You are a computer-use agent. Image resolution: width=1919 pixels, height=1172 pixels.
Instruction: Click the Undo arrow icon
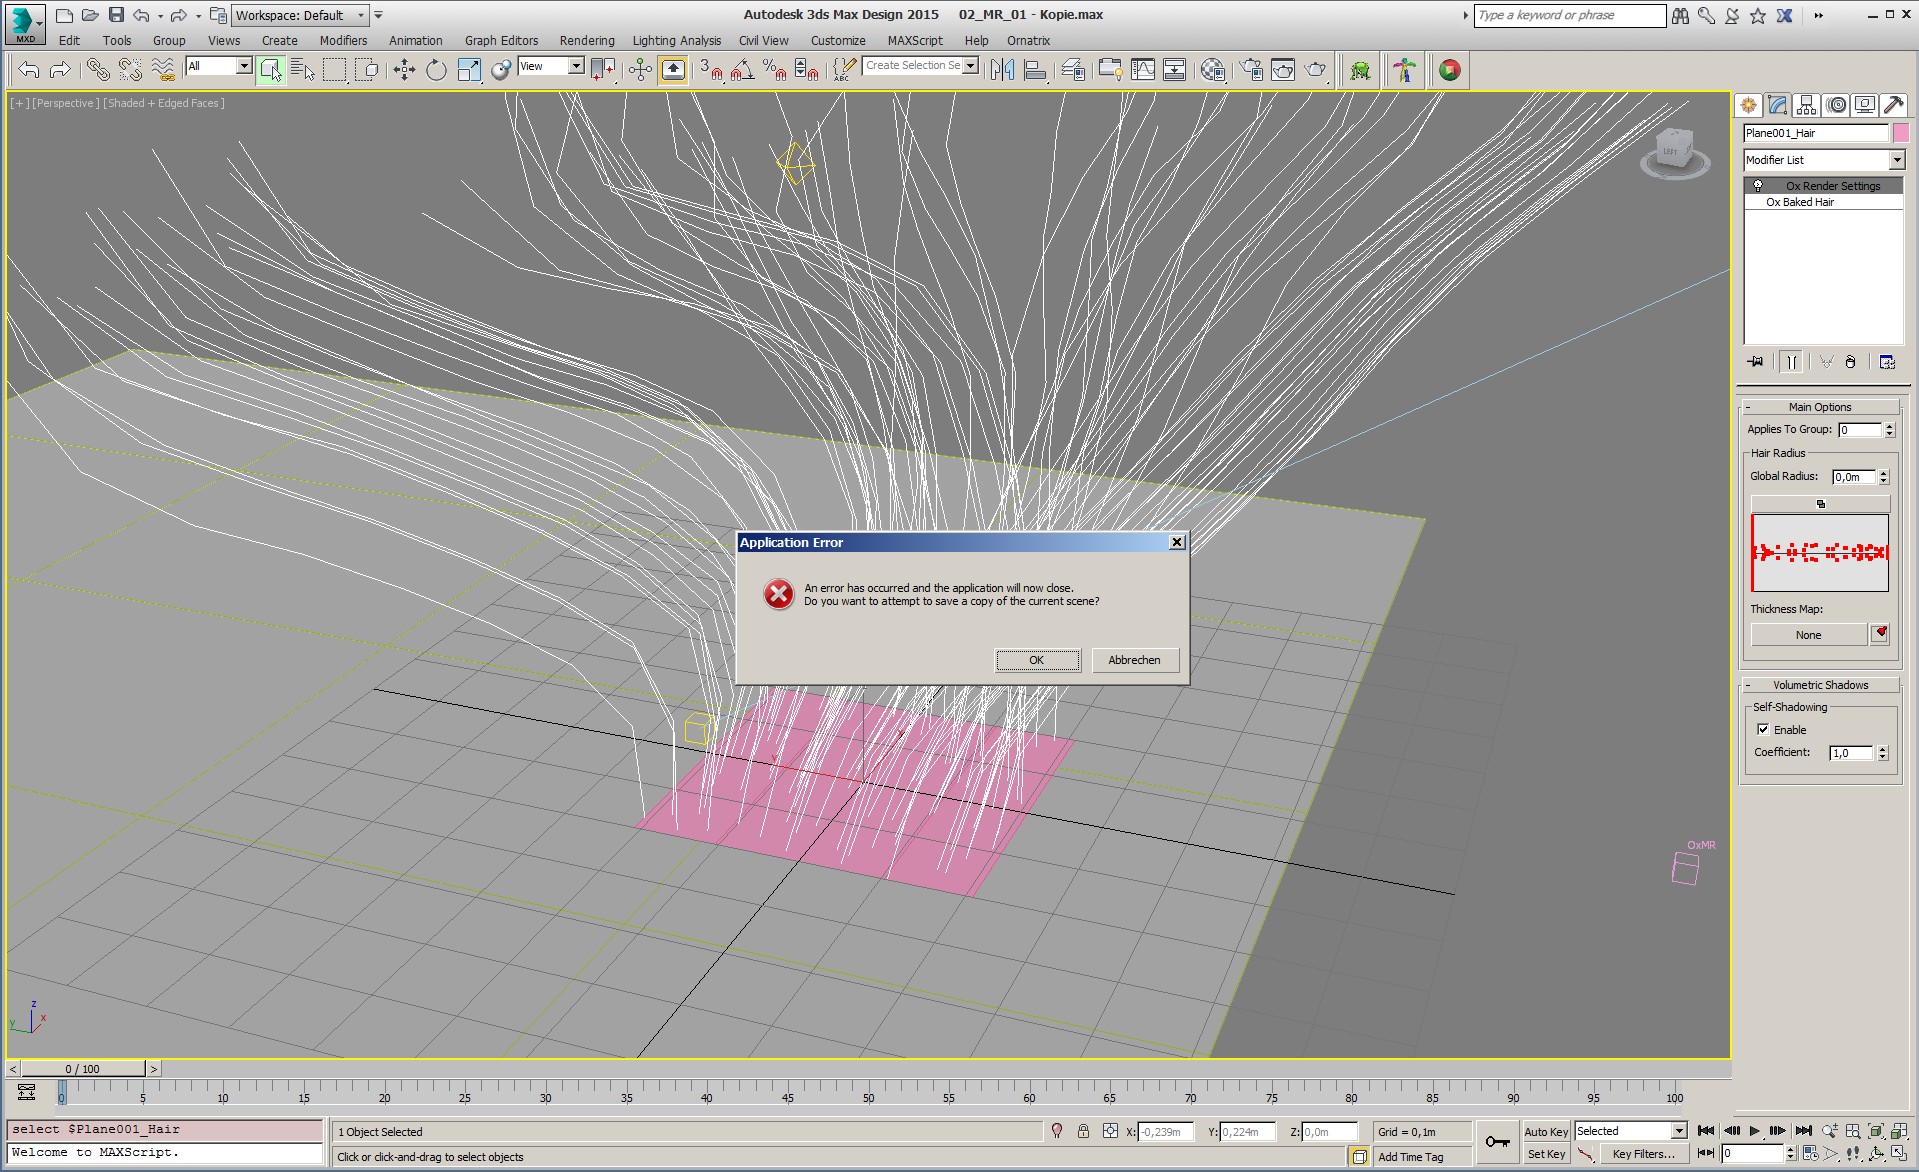tap(29, 69)
